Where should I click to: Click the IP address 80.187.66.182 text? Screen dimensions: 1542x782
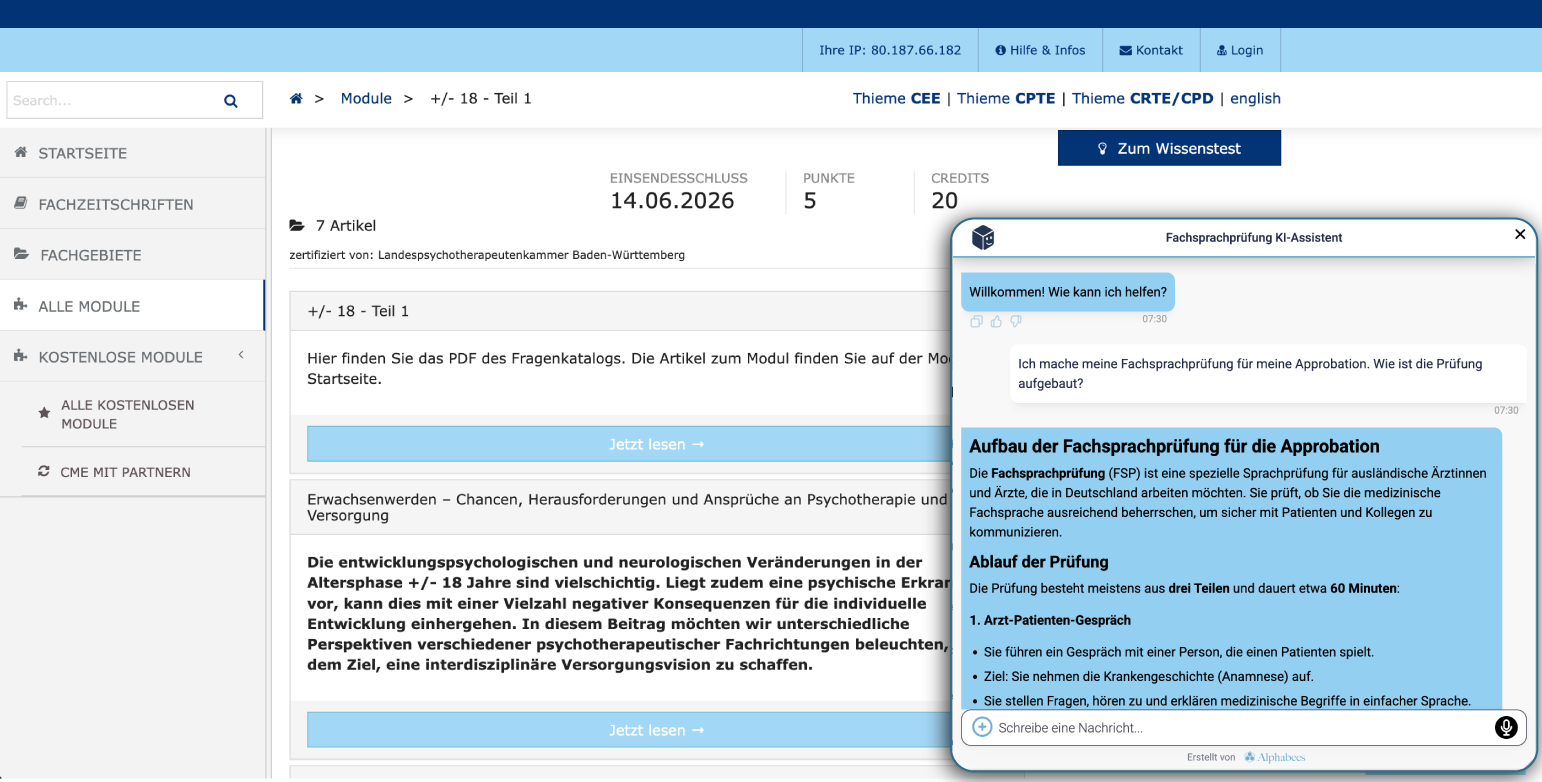tap(916, 50)
